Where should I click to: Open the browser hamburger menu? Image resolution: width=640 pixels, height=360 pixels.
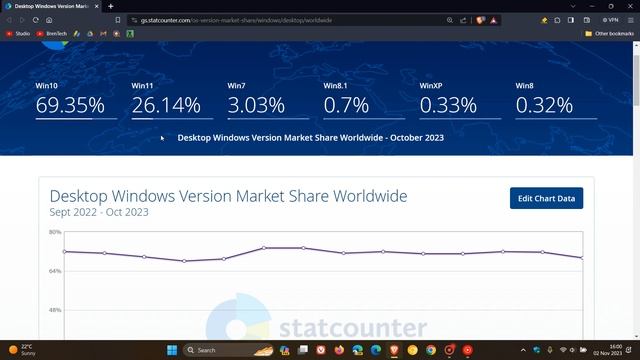pos(631,20)
